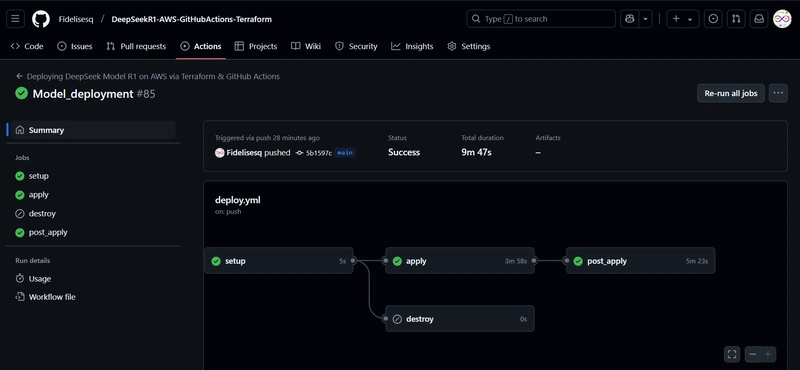Switch to the Projects tab

[x=256, y=46]
